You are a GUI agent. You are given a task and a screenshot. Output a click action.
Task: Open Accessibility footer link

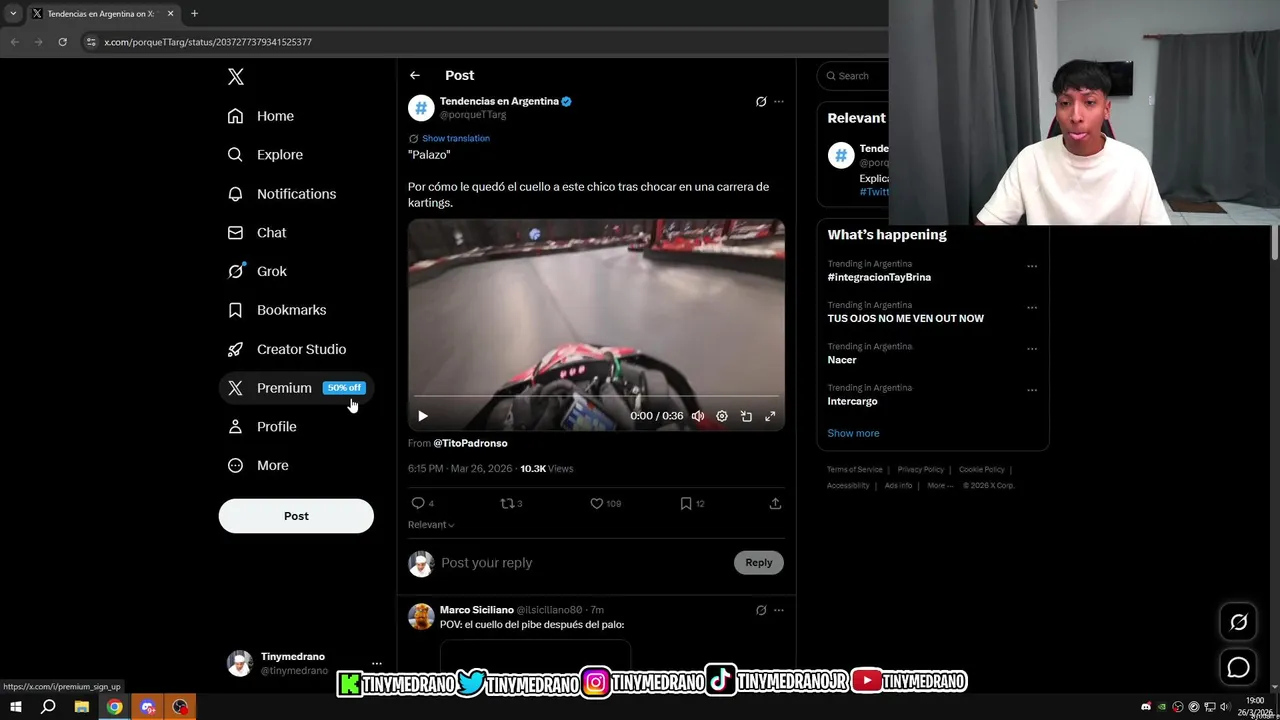click(x=848, y=486)
